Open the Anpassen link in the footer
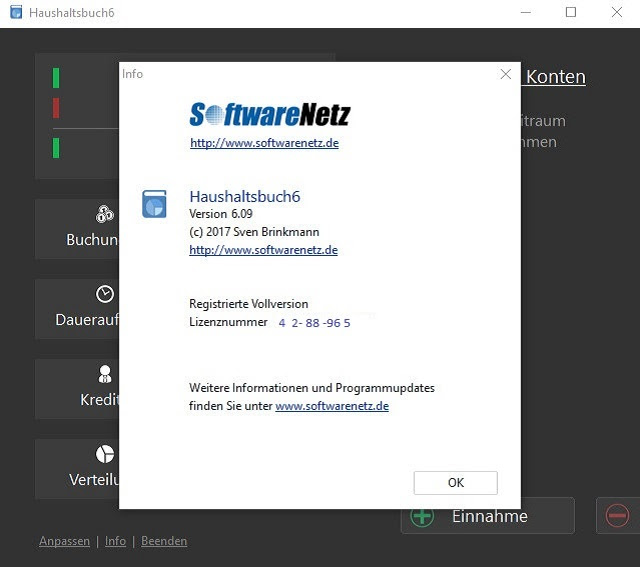Viewport: 640px width, 567px height. pos(64,541)
